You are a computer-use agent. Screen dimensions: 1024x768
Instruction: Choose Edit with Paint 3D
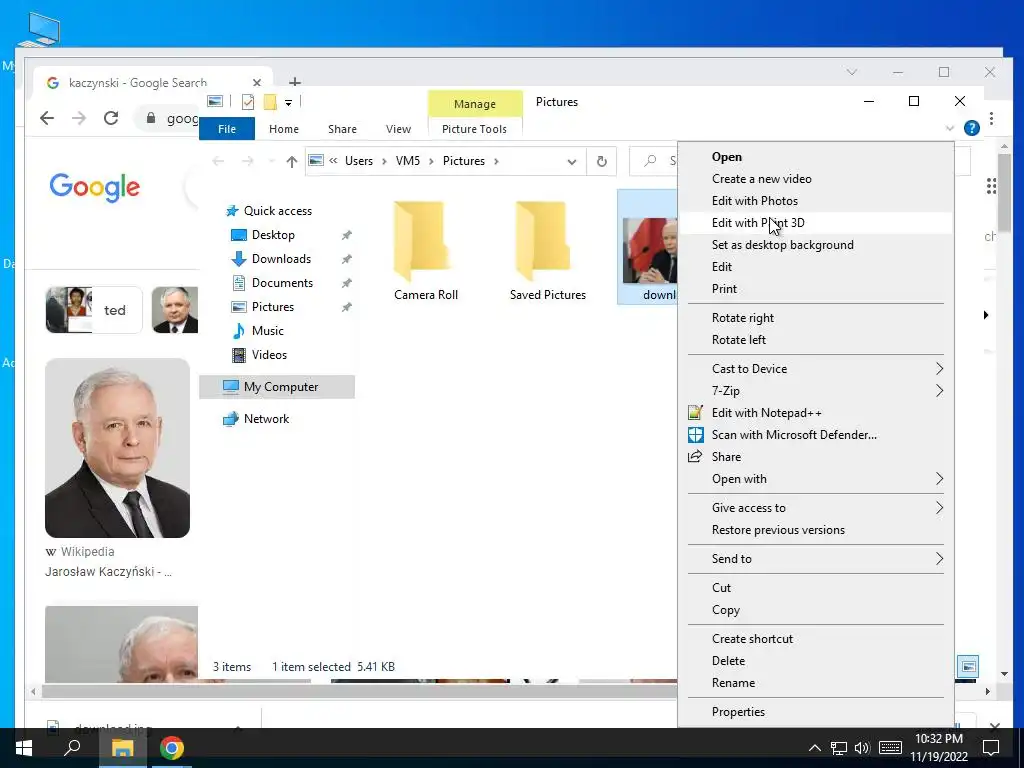point(816,223)
